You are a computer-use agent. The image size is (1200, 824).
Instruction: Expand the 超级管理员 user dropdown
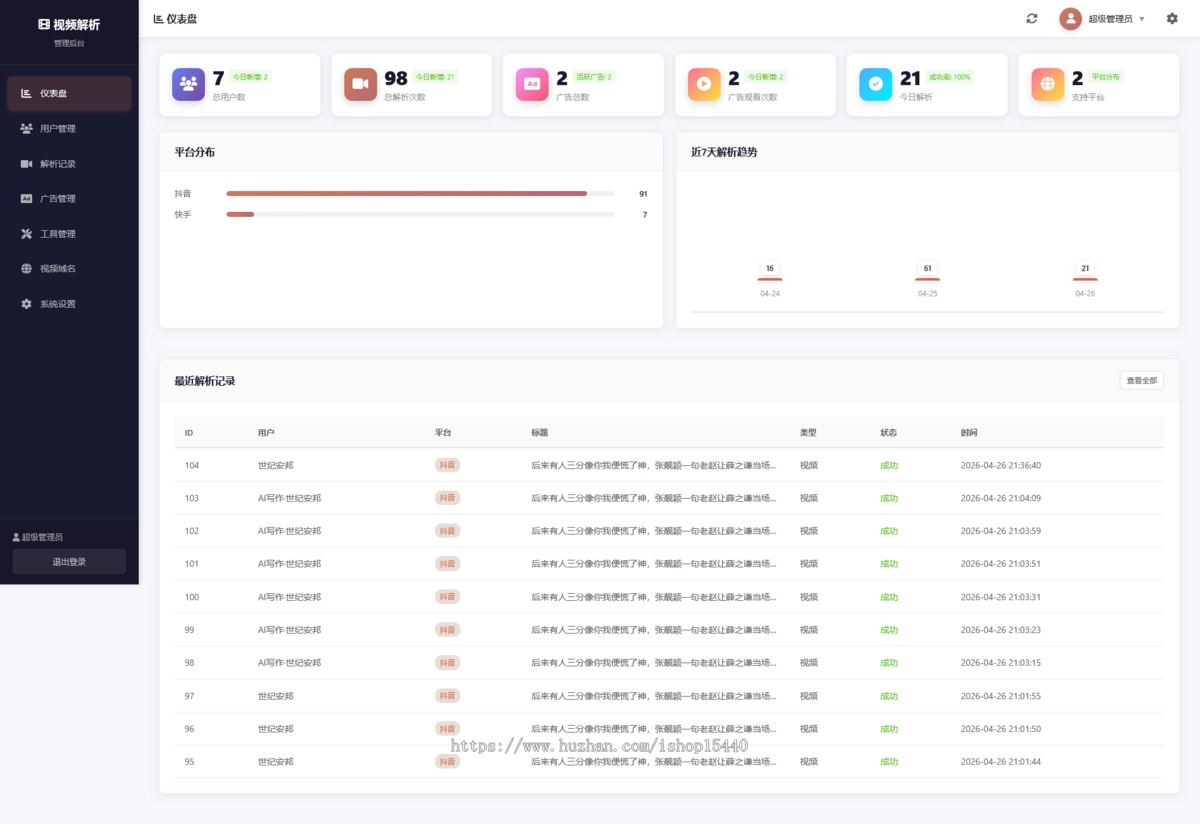[x=1103, y=18]
